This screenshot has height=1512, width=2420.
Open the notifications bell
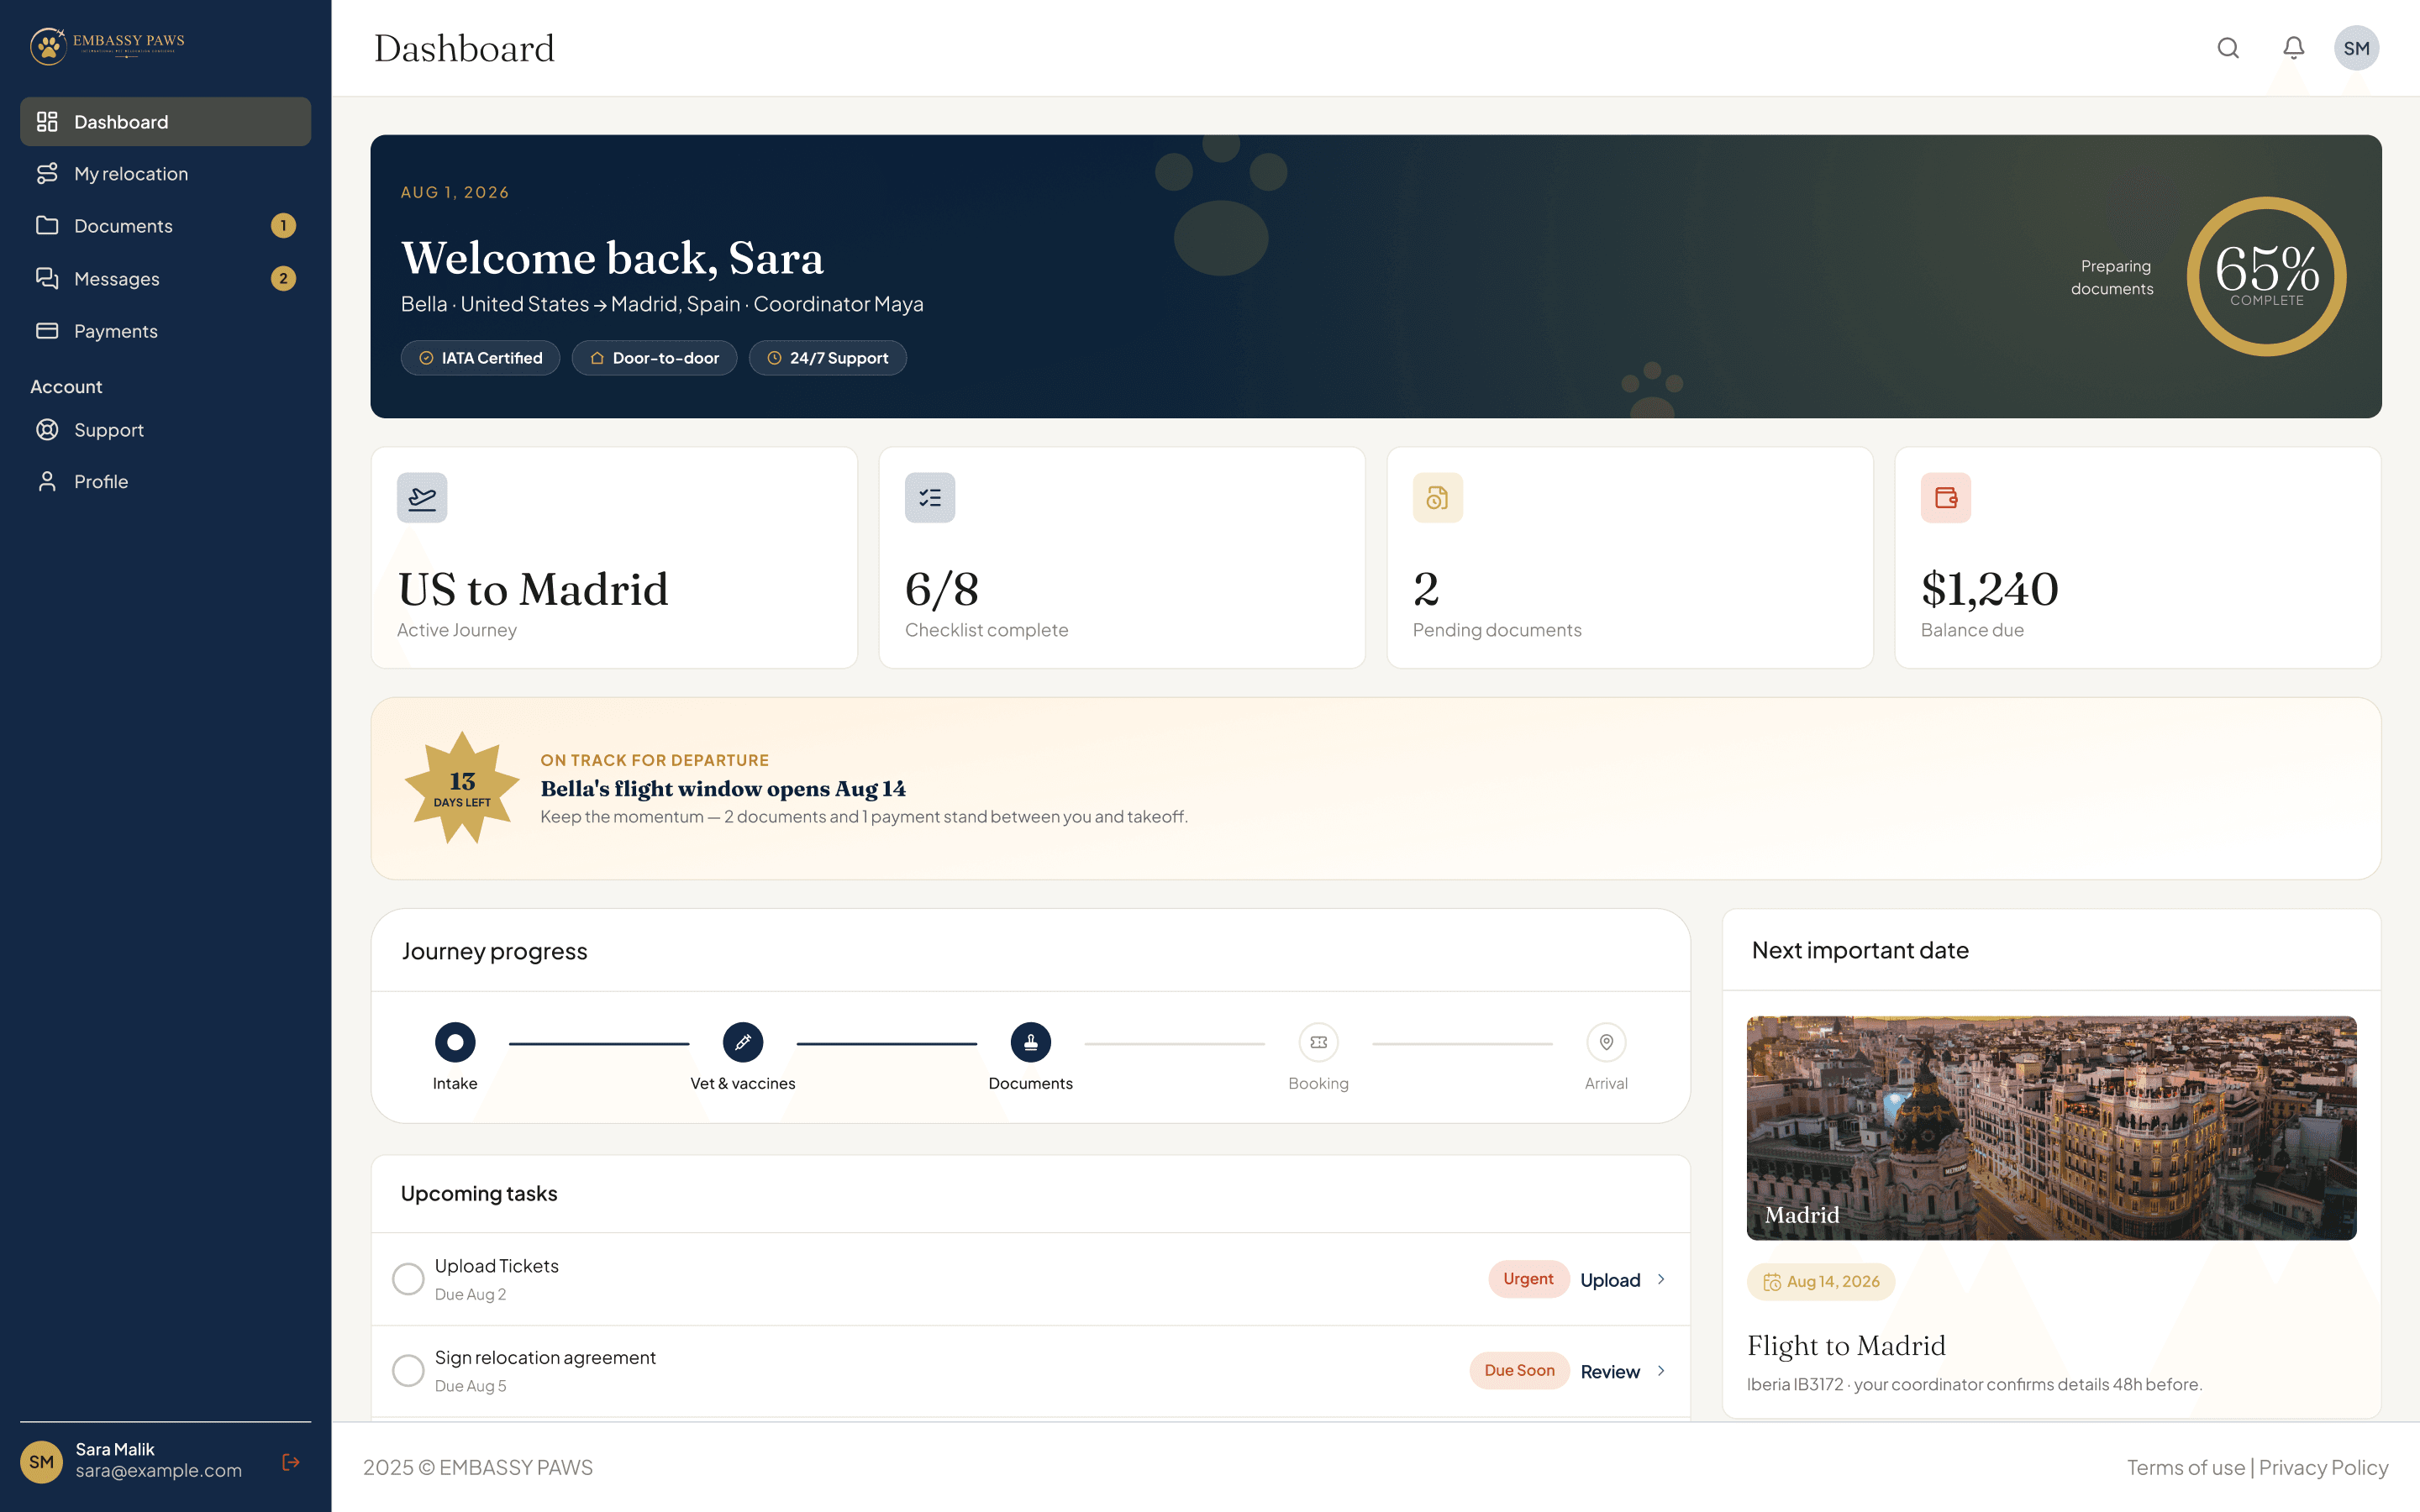[2293, 48]
